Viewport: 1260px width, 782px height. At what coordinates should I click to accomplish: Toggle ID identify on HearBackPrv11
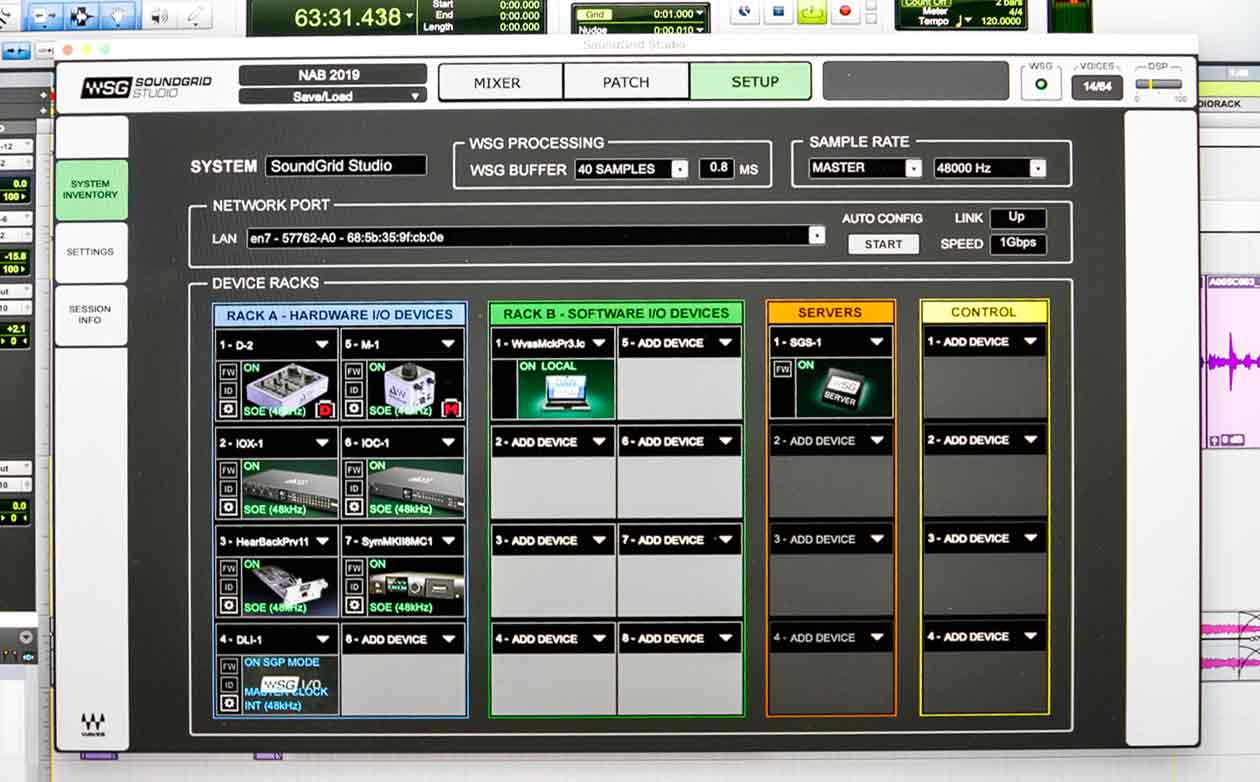tap(227, 586)
